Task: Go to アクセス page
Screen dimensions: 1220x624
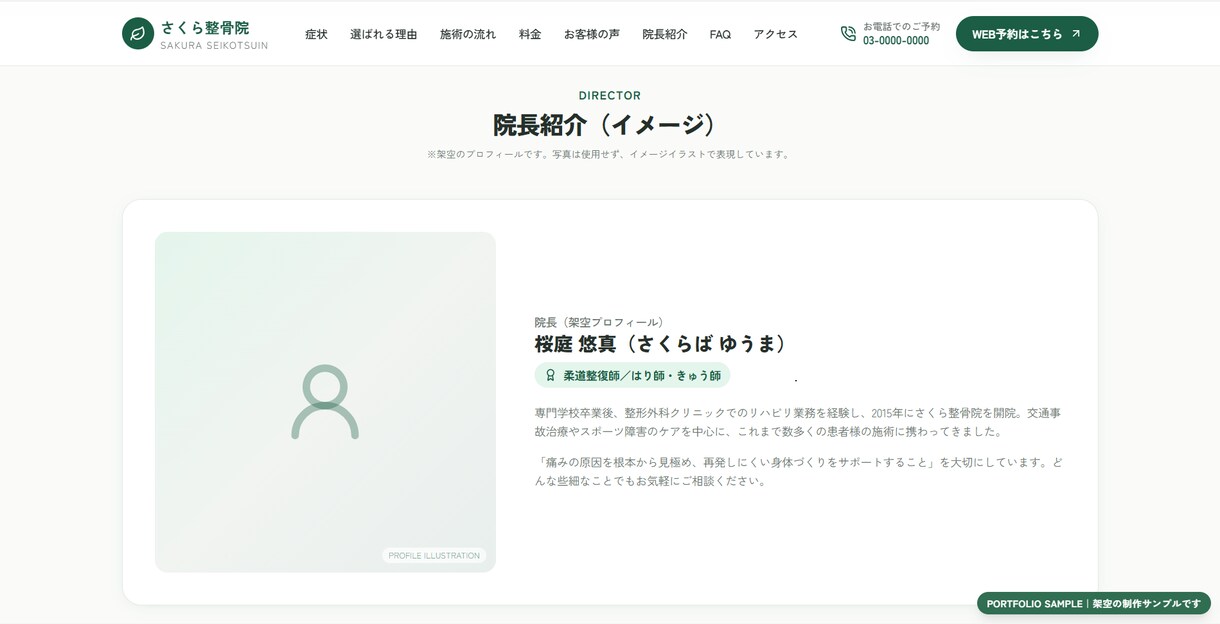Action: [776, 34]
